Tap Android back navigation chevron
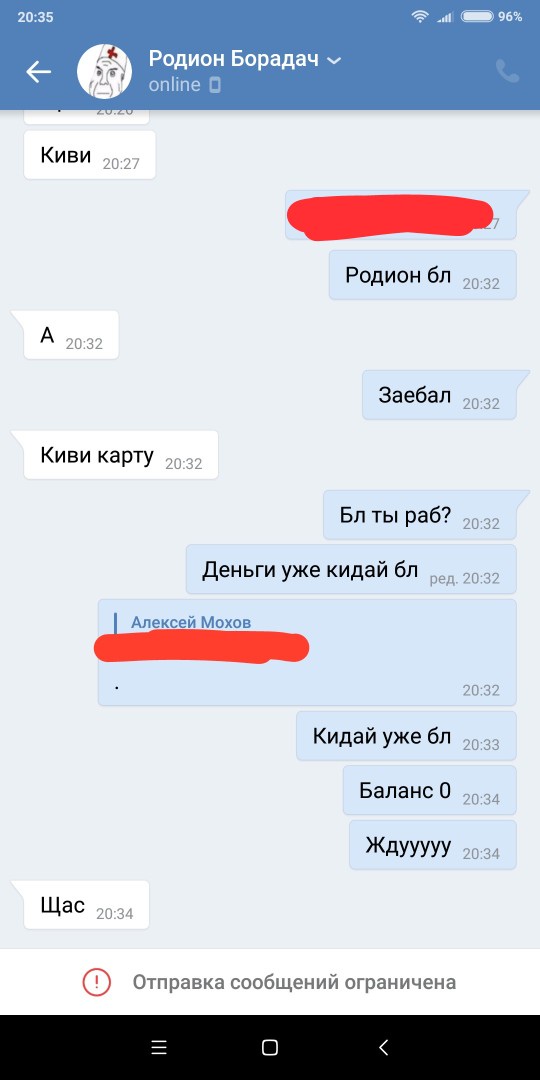 pyautogui.click(x=384, y=1048)
